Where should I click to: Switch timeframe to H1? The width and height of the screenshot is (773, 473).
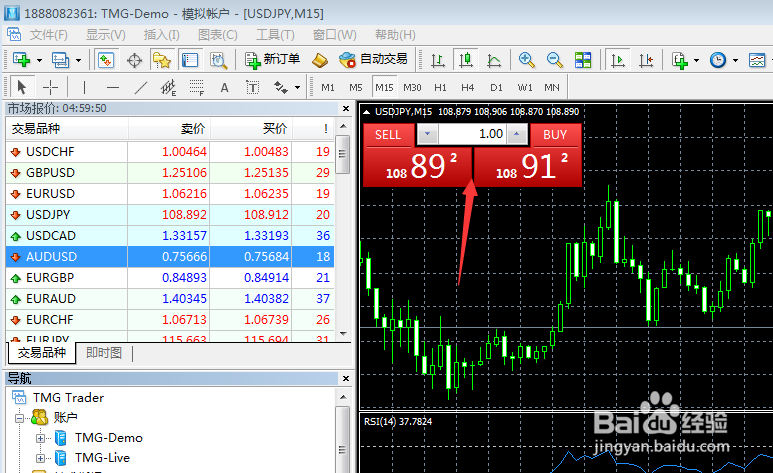(x=440, y=88)
